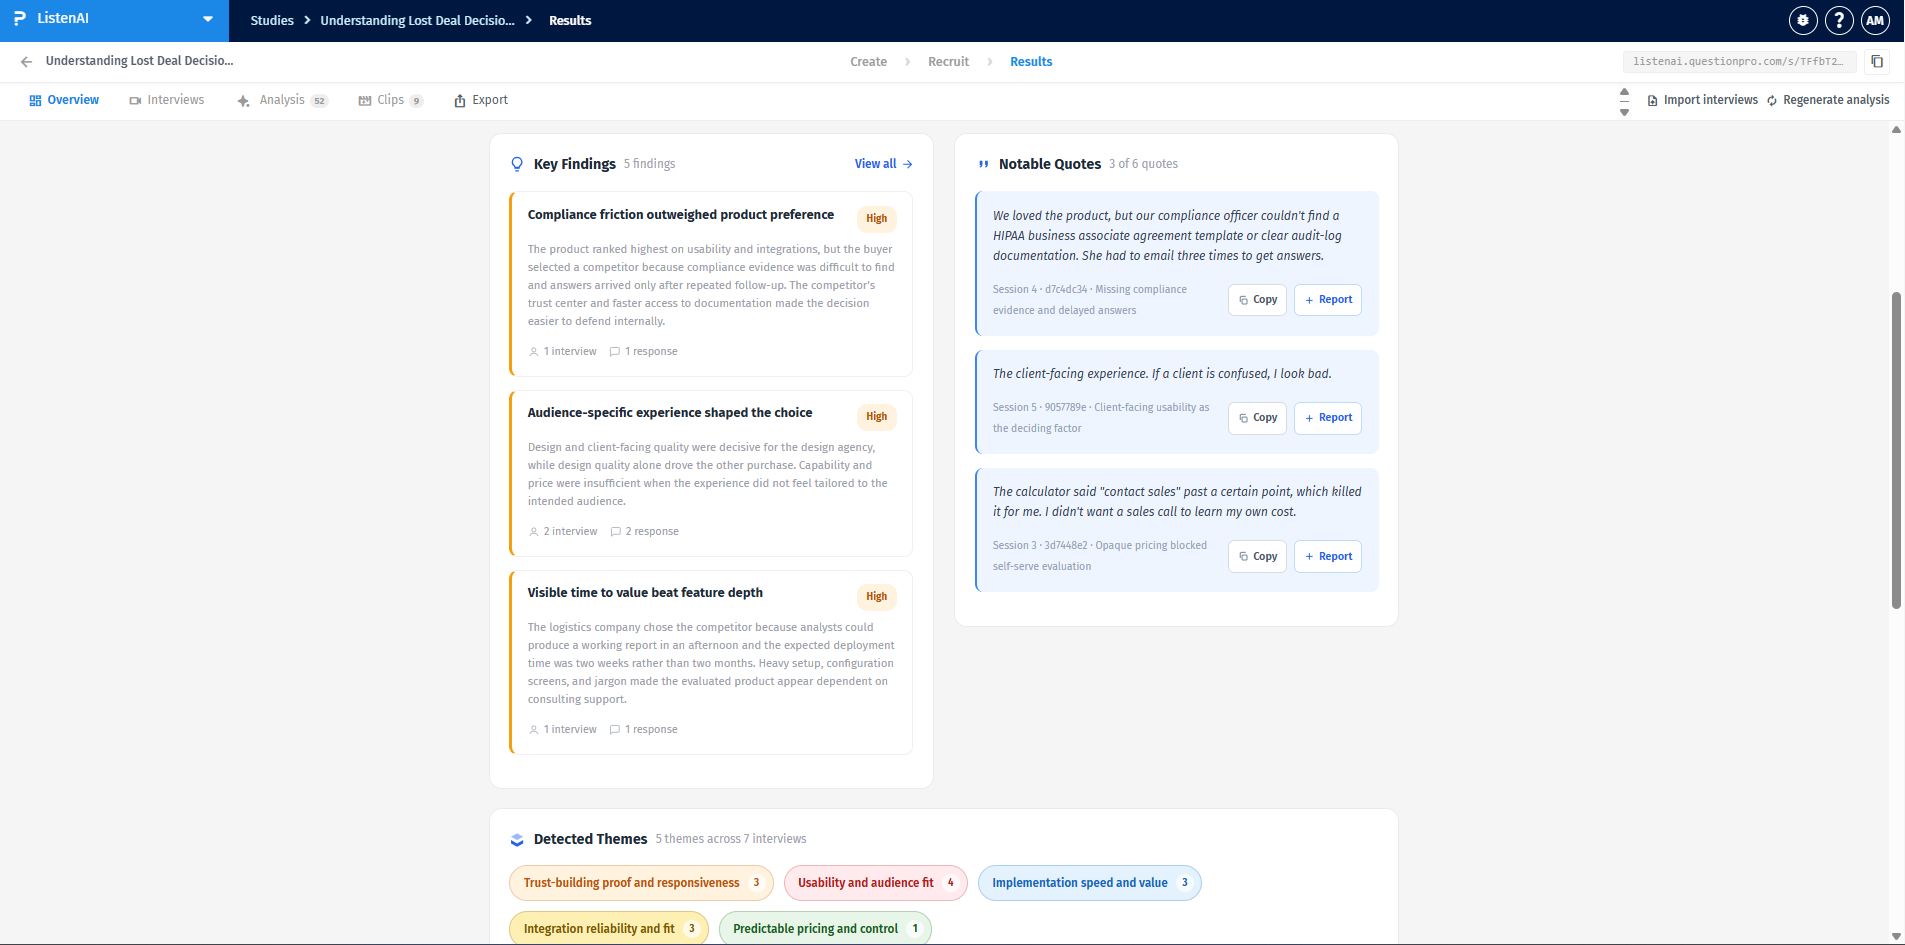Open Understanding Lost Deal breadcrumb
1905x945 pixels.
click(x=417, y=20)
